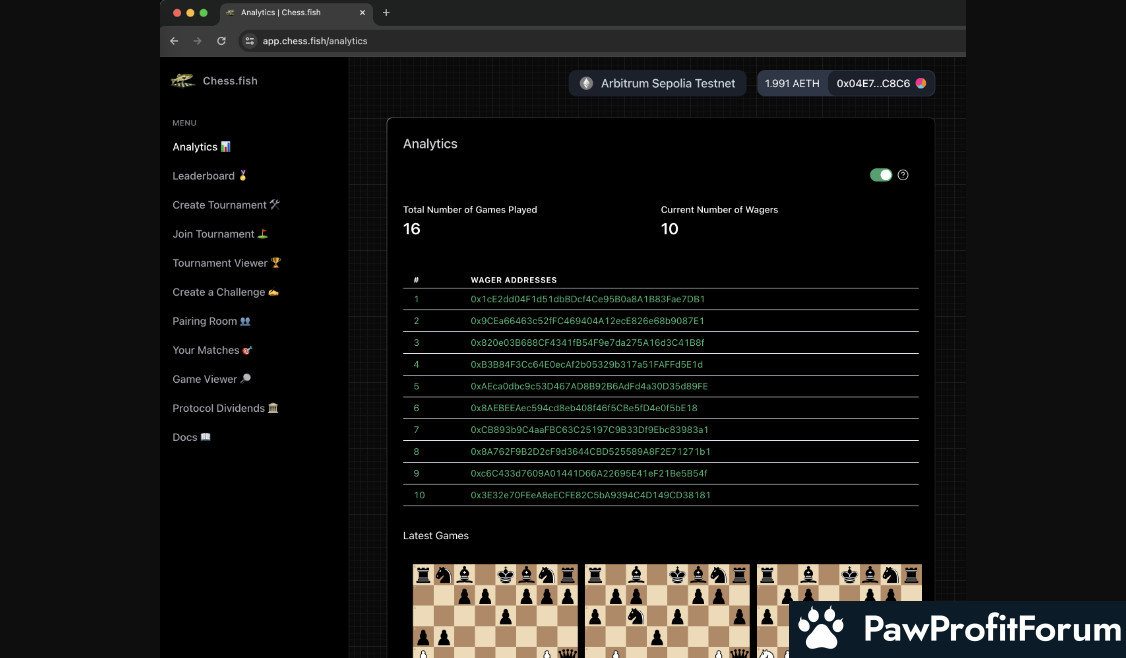Open first wager address 0x1cE2dd04
The width and height of the screenshot is (1126, 658).
[x=587, y=299]
